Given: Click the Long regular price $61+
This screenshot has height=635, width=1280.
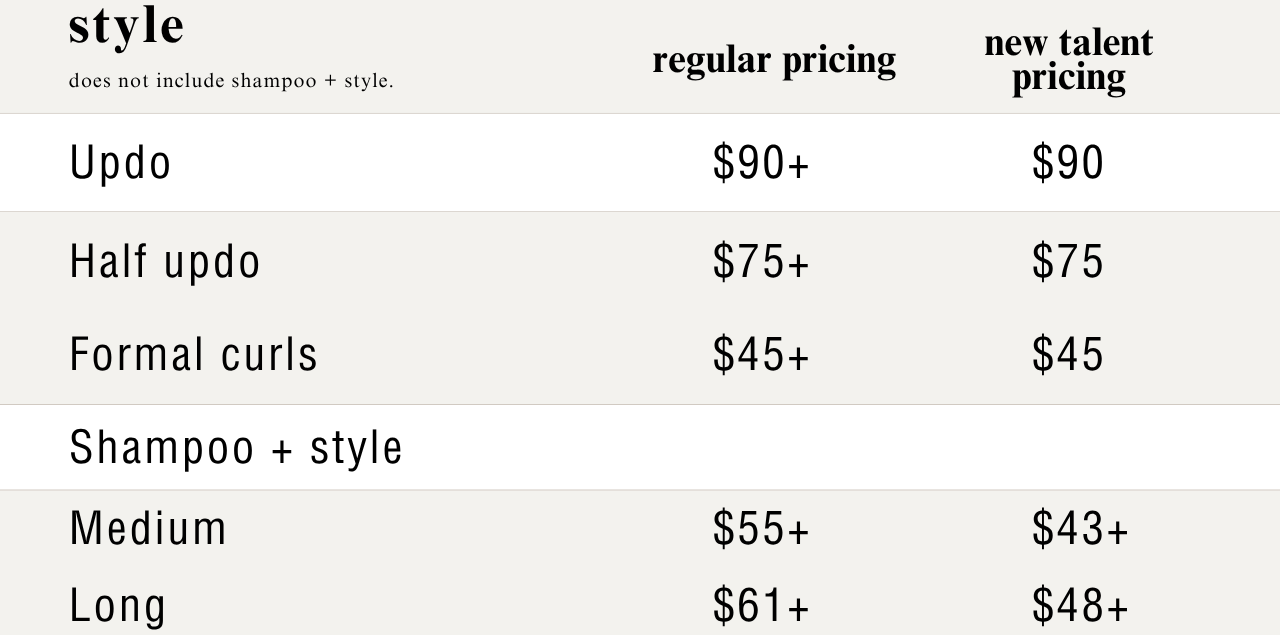Looking at the screenshot, I should (760, 605).
